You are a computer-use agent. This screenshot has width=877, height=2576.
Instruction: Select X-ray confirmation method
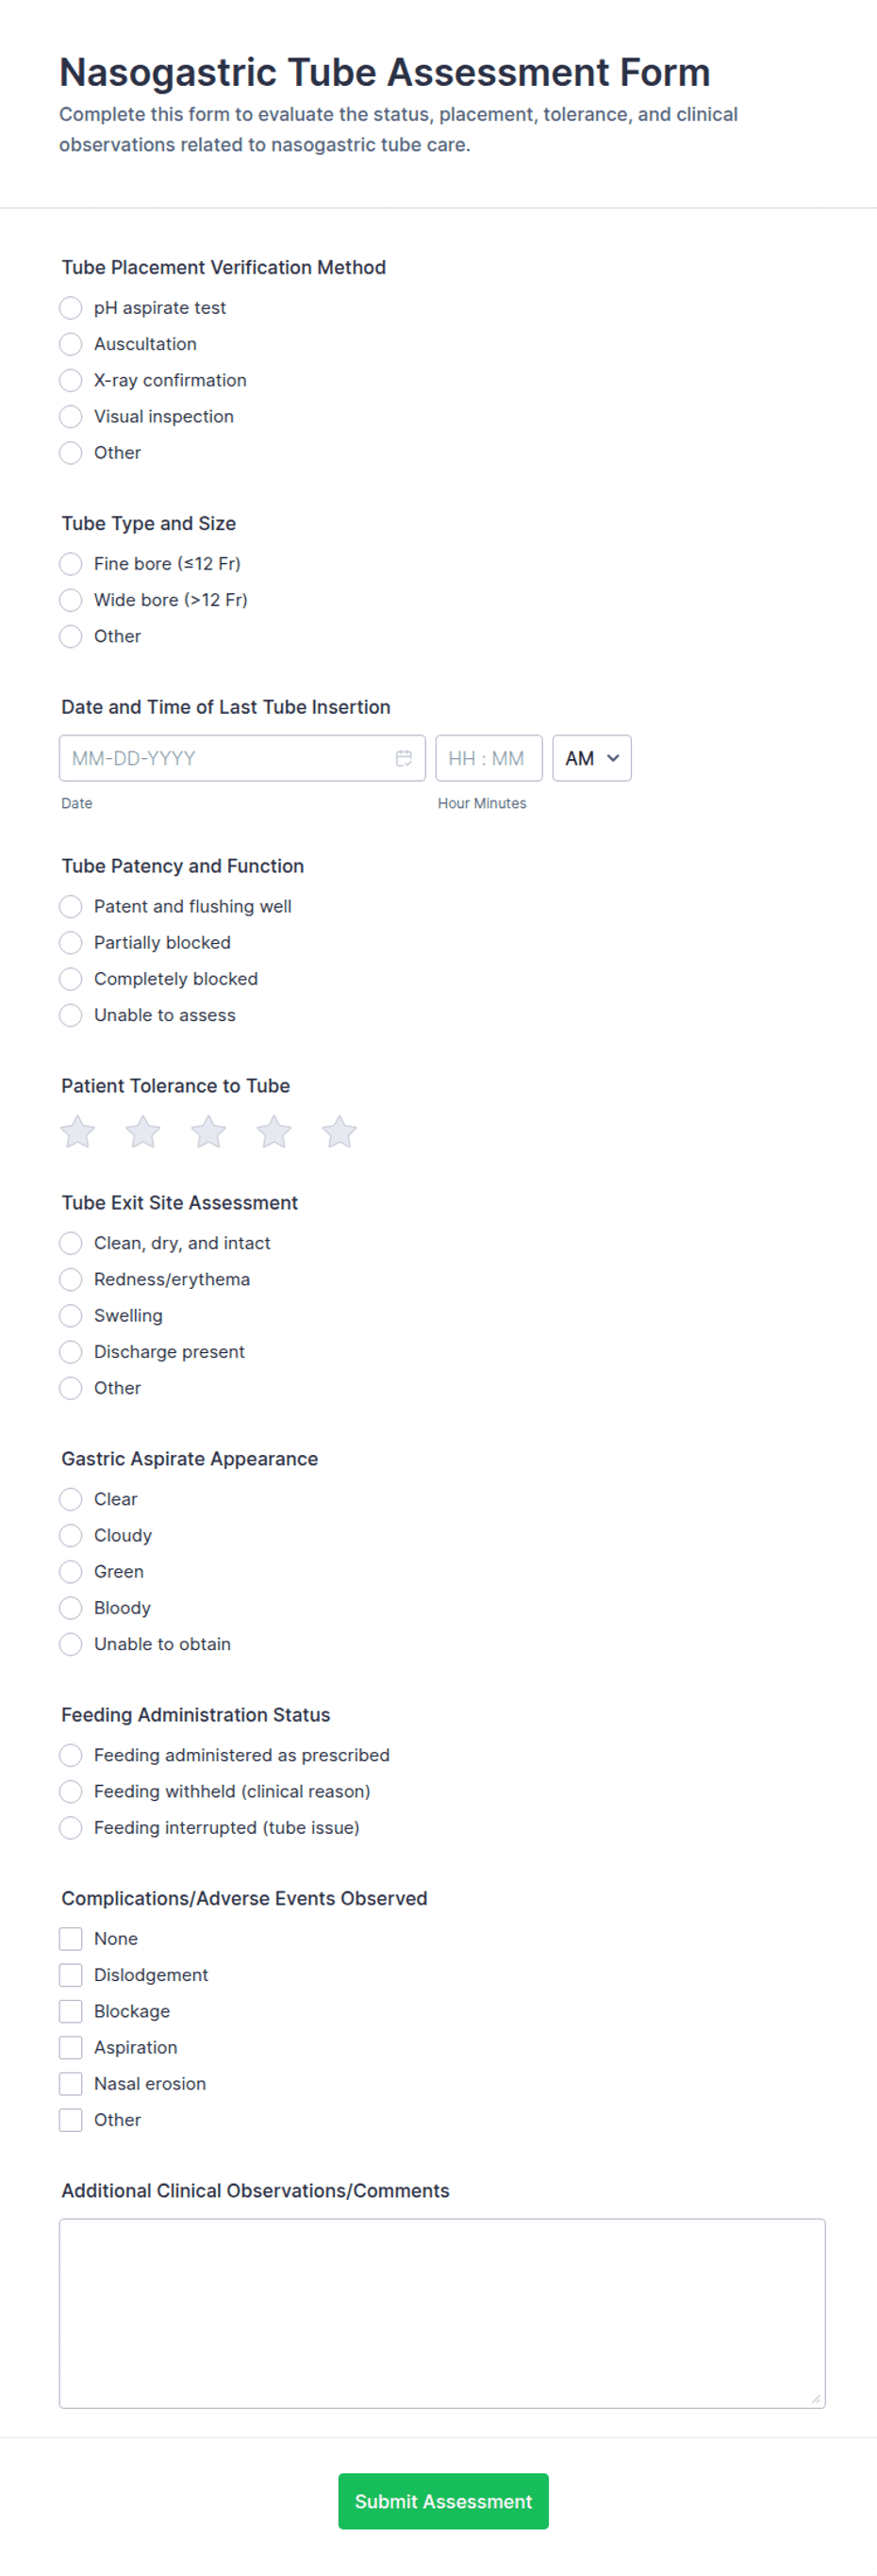[70, 380]
